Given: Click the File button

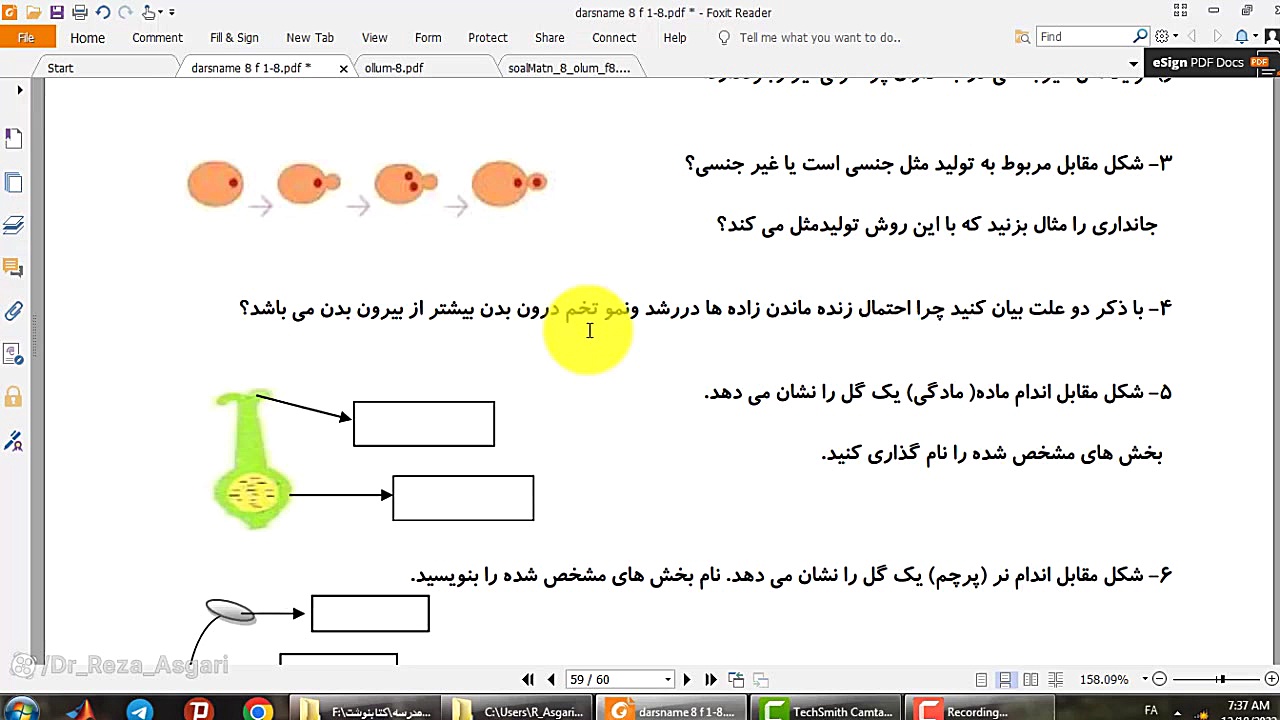Looking at the screenshot, I should click(26, 38).
